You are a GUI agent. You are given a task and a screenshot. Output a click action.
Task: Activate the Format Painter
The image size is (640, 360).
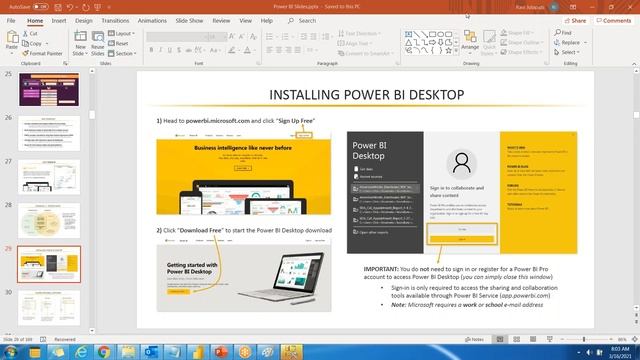coord(42,53)
